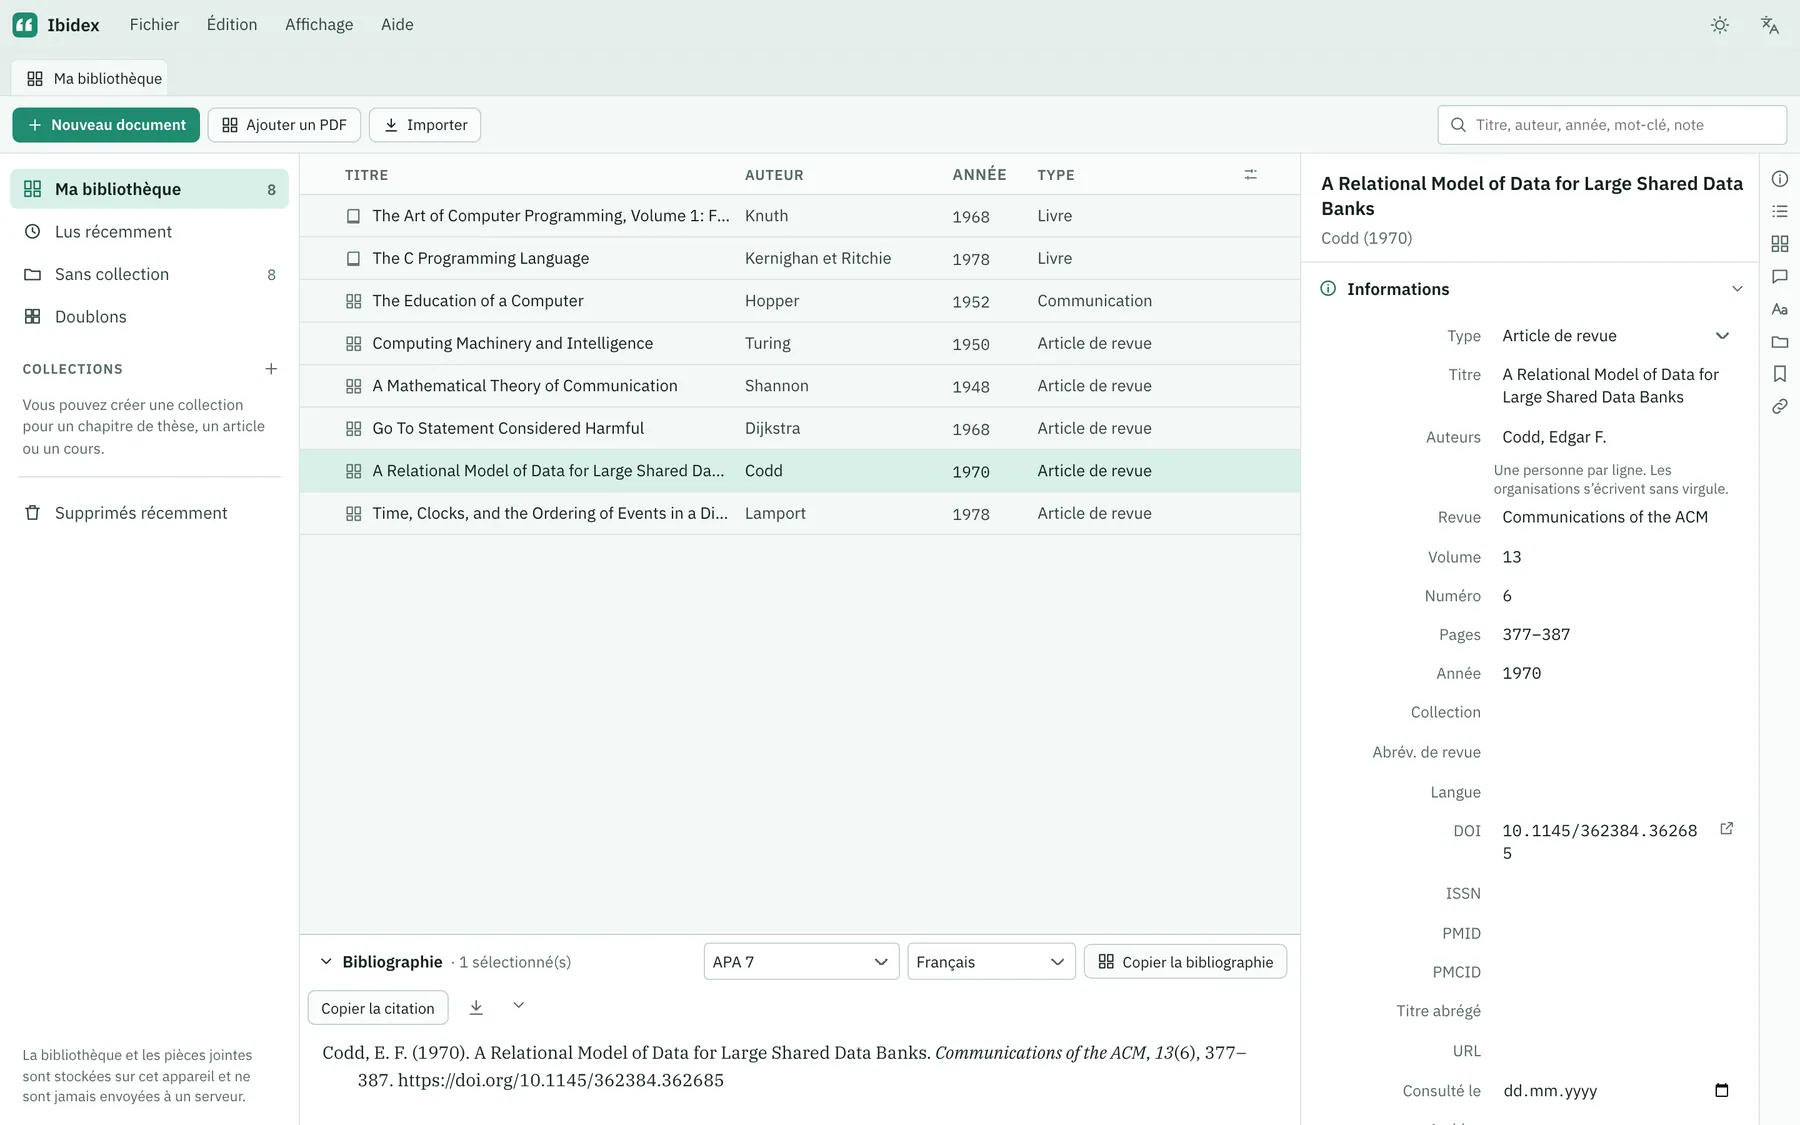Open the comment bubble icon in right rail
Image resolution: width=1800 pixels, height=1125 pixels.
pos(1780,276)
